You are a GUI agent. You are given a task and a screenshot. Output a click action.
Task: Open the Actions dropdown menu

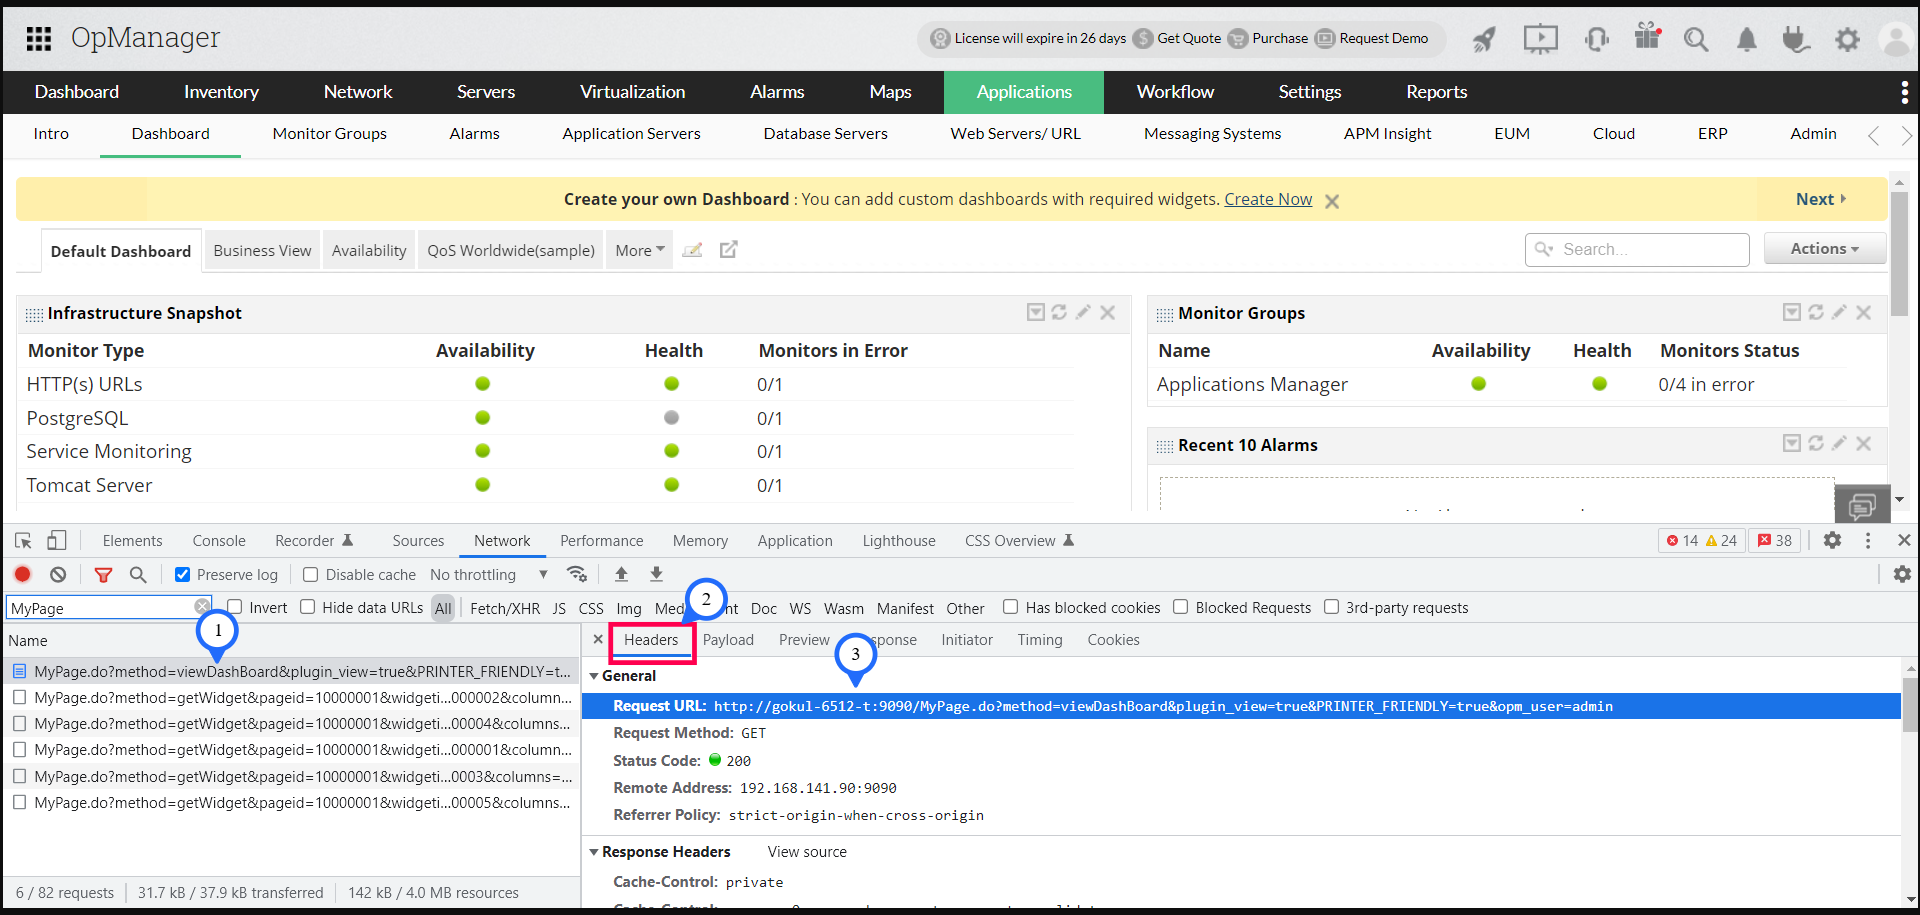coord(1824,249)
